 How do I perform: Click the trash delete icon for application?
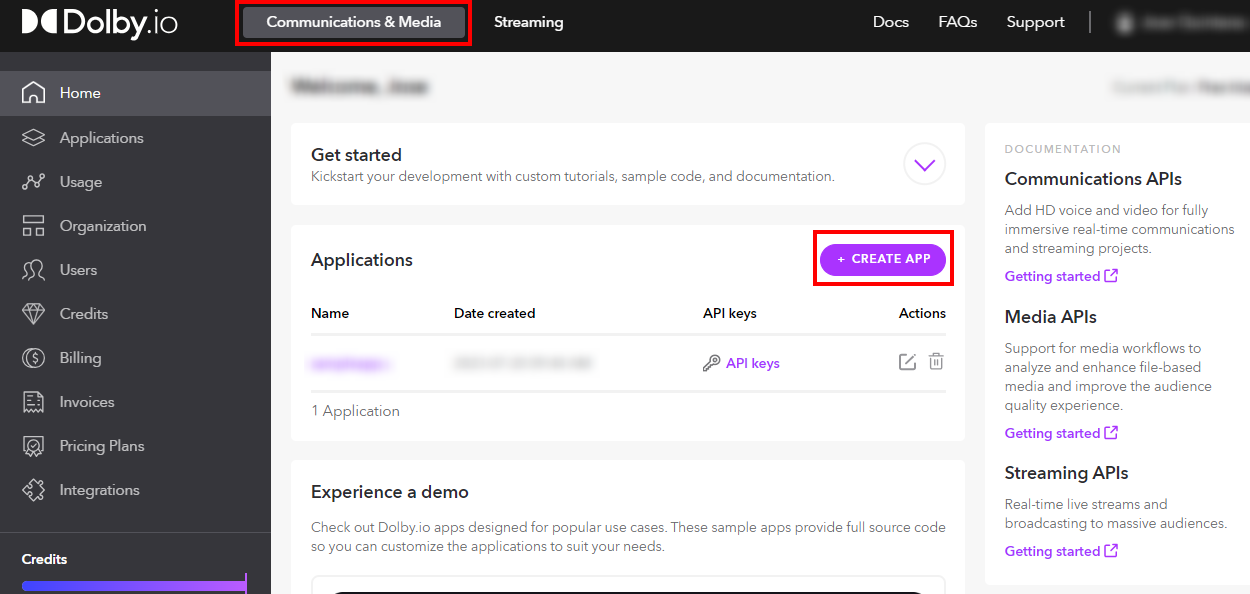click(x=936, y=362)
